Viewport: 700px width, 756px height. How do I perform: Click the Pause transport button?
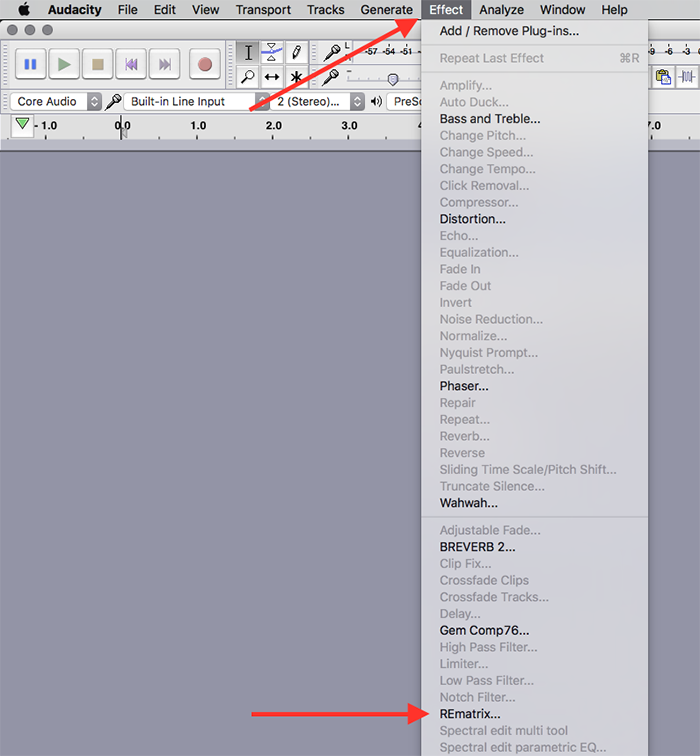[30, 64]
